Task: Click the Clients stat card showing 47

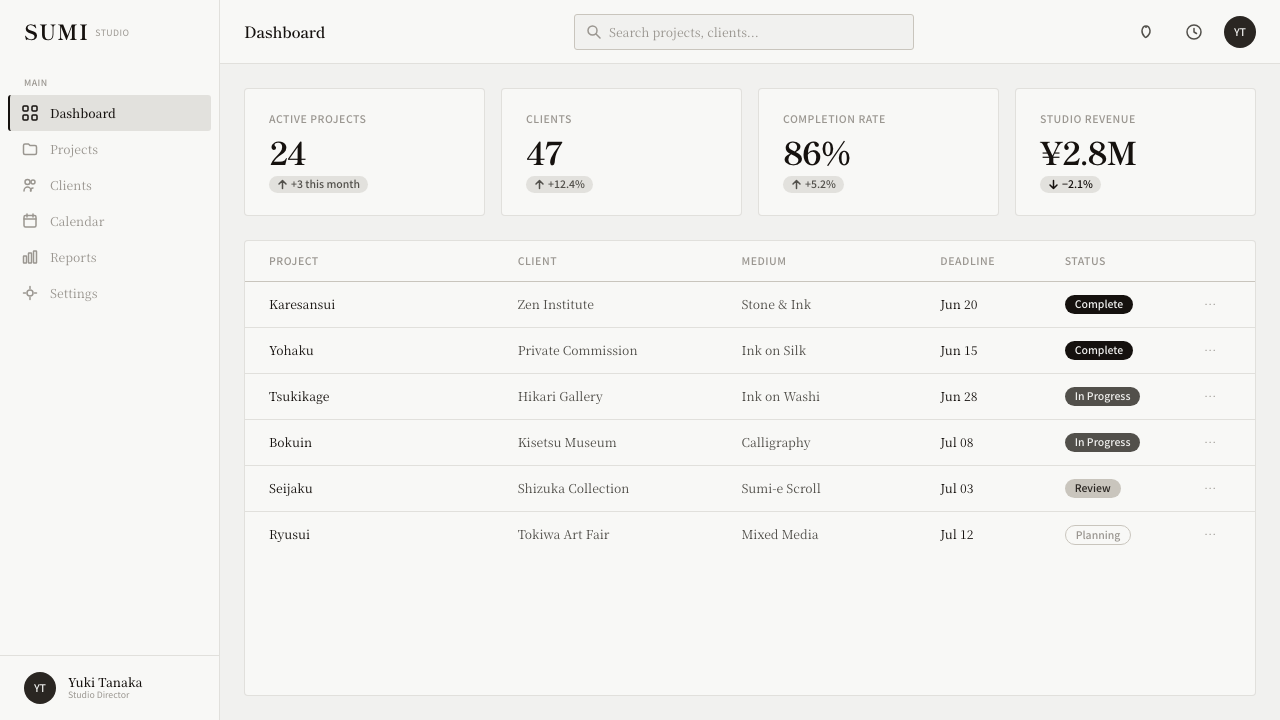Action: [x=621, y=152]
